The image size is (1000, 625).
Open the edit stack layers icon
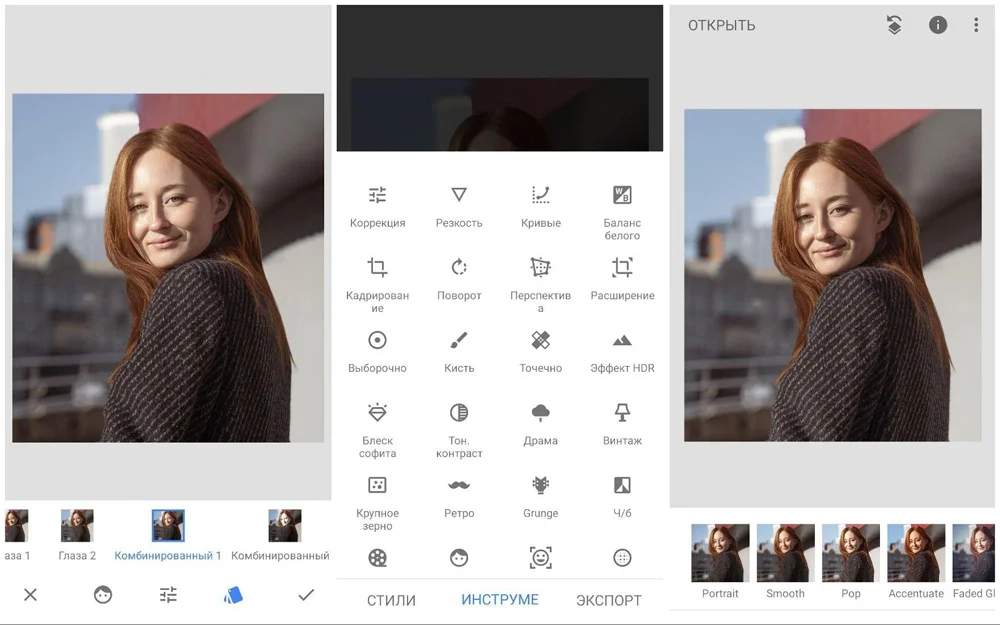pos(894,26)
